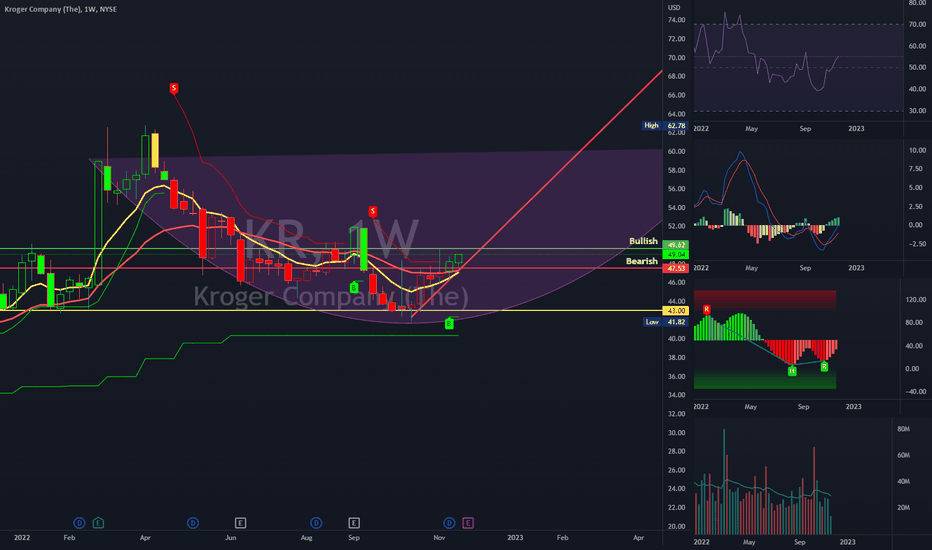Click the green earnings E marker near Feb

[x=98, y=523]
